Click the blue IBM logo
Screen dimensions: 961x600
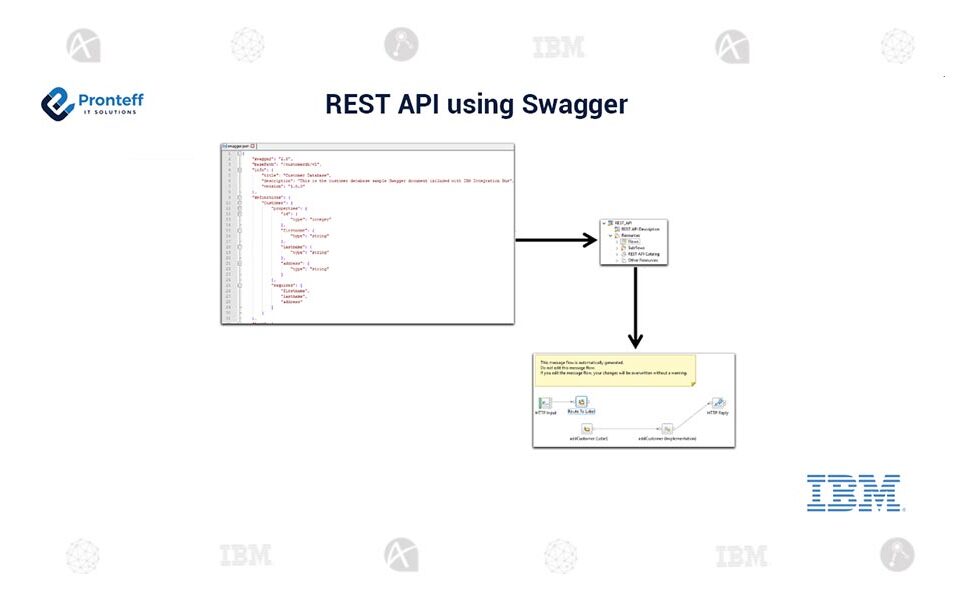pyautogui.click(x=855, y=493)
